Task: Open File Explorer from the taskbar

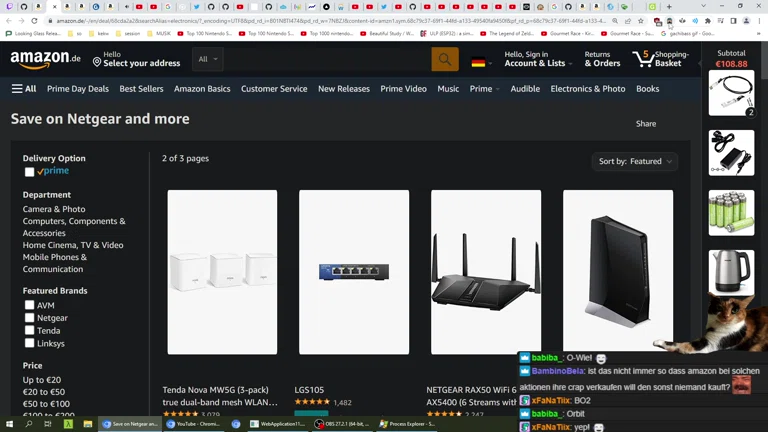Action: [88, 424]
